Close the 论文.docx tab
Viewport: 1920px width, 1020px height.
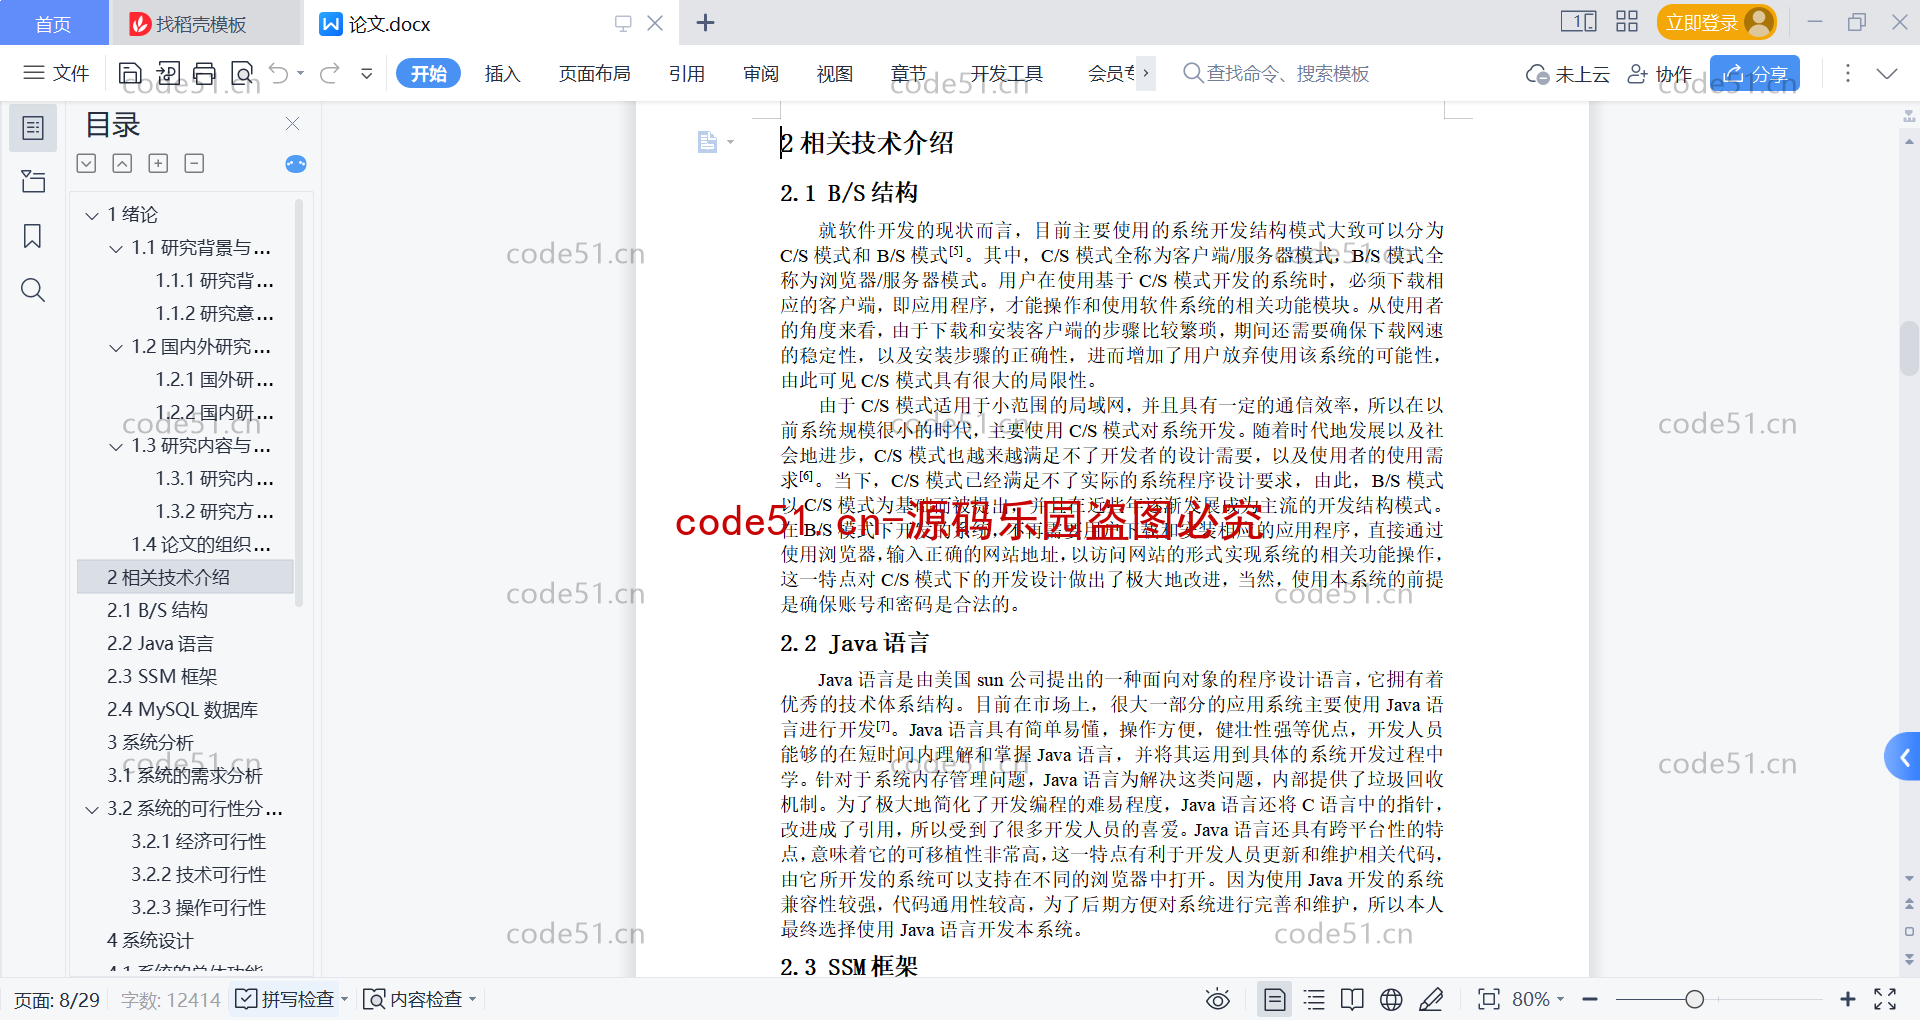point(655,23)
